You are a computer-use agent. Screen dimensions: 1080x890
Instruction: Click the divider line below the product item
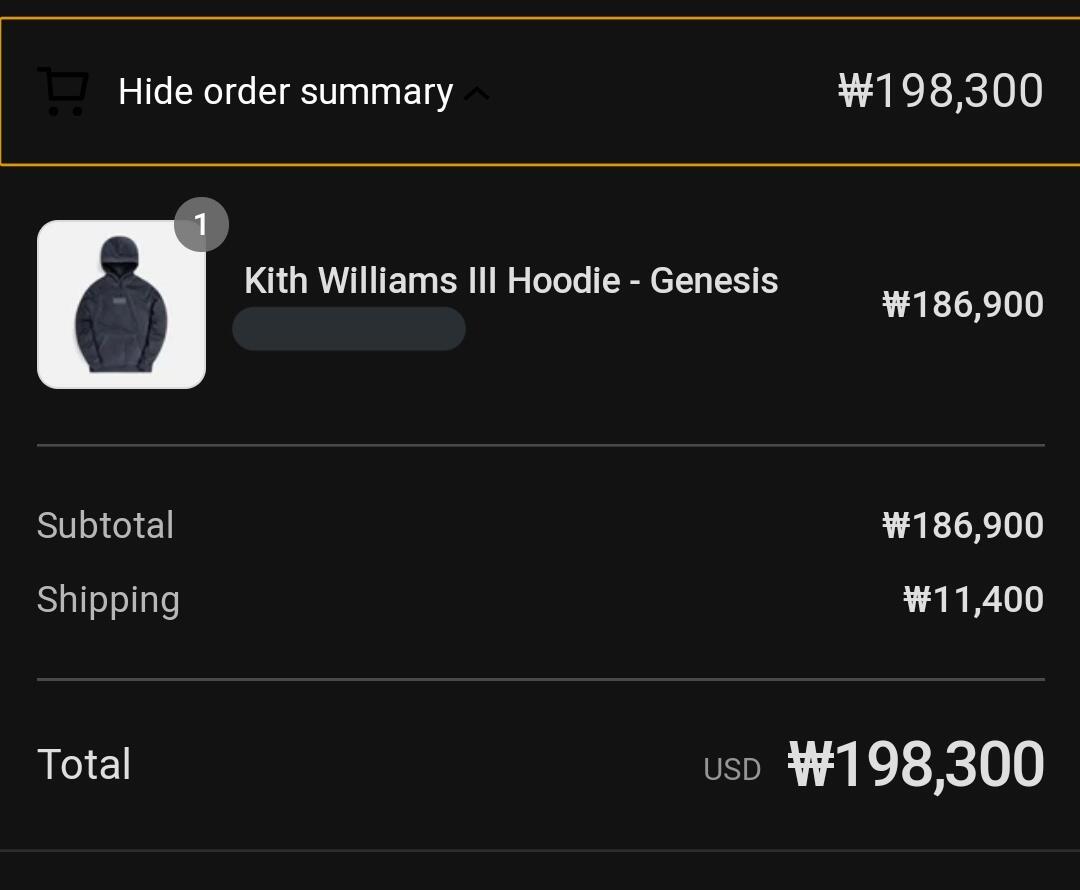coord(540,445)
